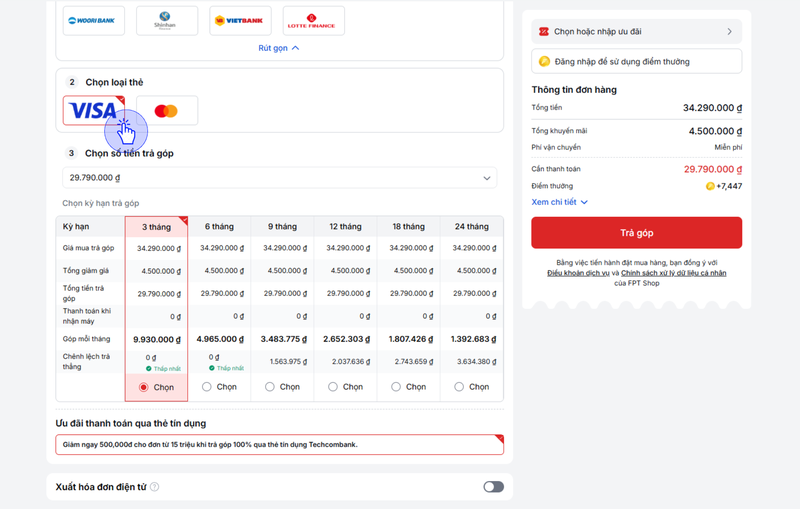Choose the Mastercard card type

click(167, 110)
